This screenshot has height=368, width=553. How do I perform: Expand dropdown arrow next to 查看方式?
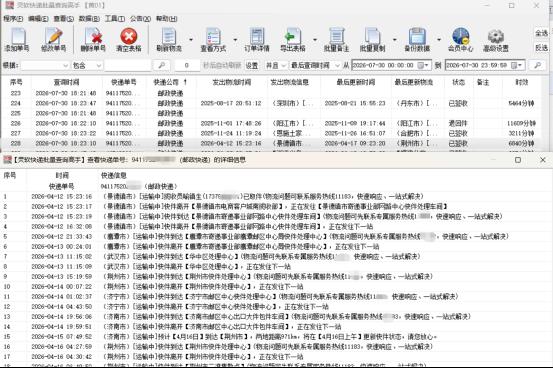(x=235, y=40)
